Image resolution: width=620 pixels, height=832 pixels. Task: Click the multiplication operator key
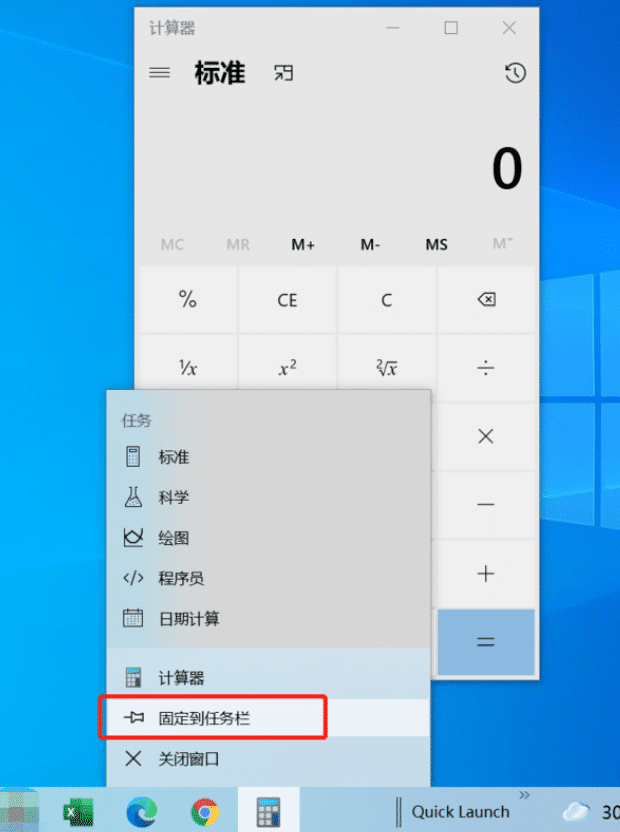tap(486, 436)
